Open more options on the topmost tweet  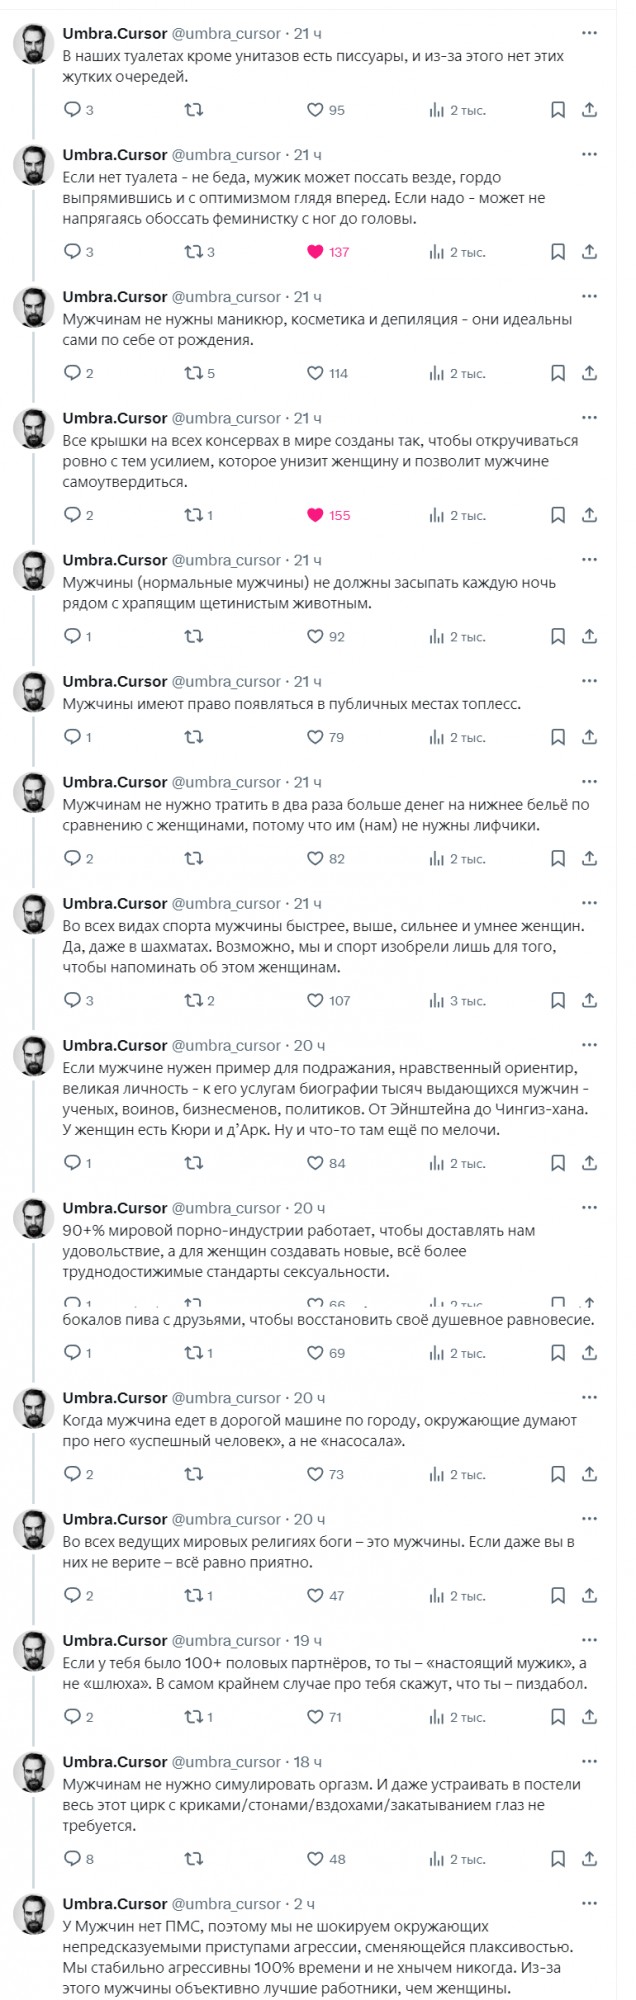[x=587, y=35]
